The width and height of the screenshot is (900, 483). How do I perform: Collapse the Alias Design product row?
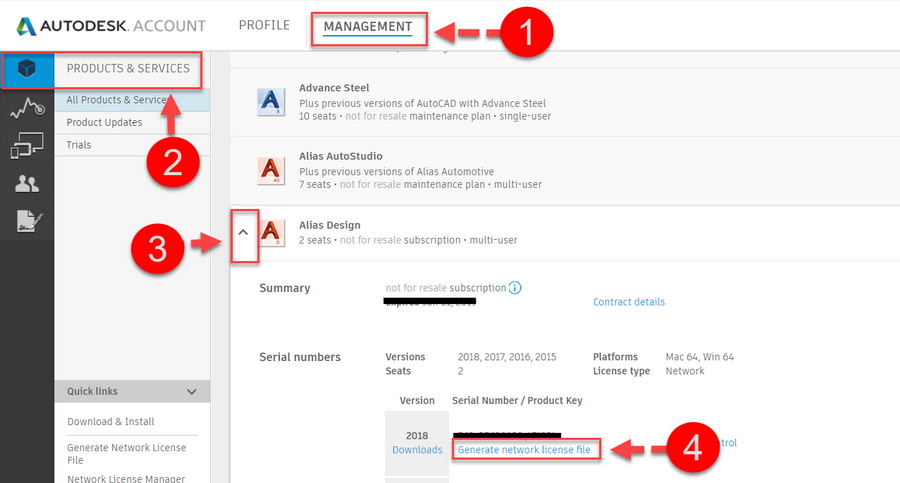[243, 233]
